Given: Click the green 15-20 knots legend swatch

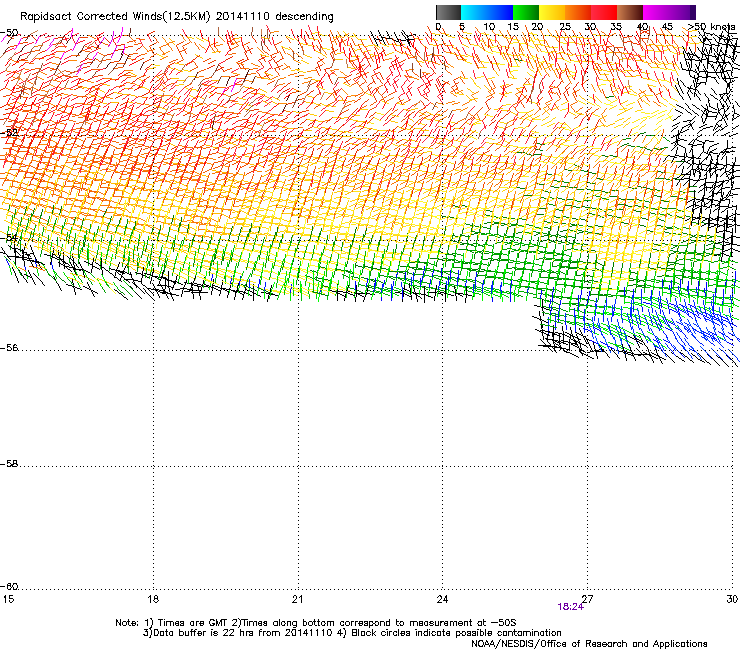Looking at the screenshot, I should pyautogui.click(x=526, y=12).
